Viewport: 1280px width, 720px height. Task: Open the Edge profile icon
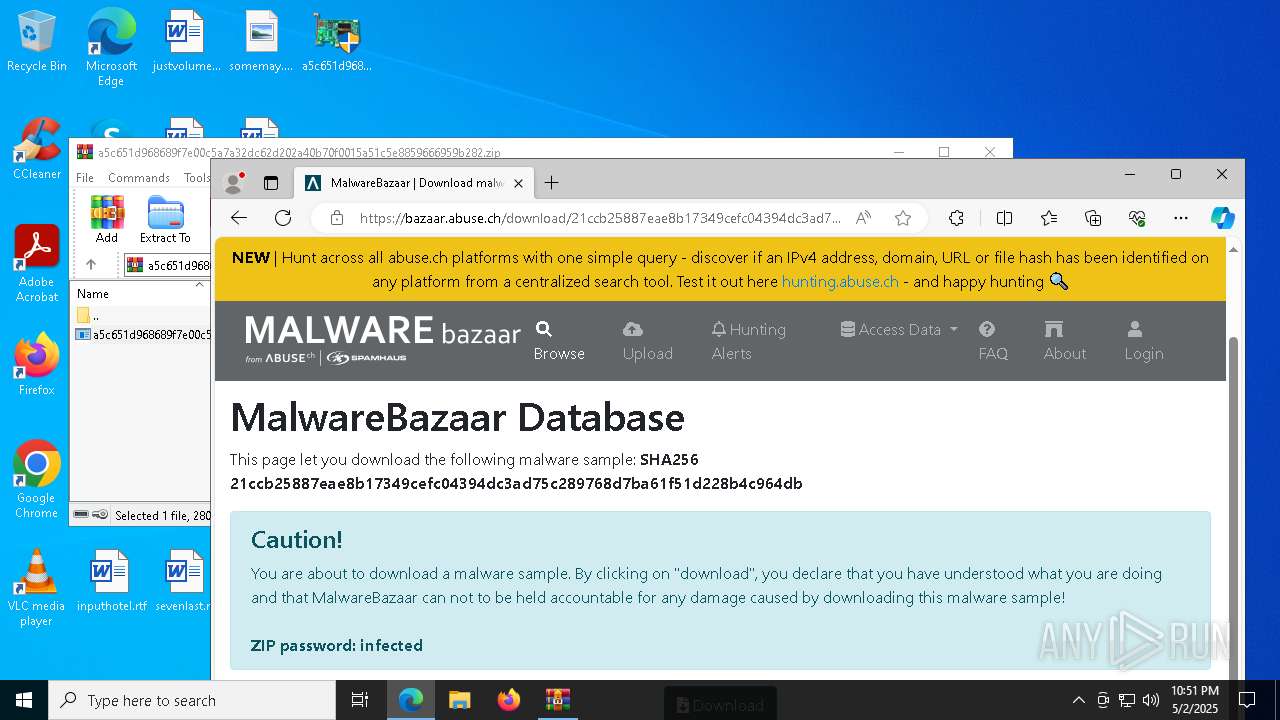(x=234, y=183)
